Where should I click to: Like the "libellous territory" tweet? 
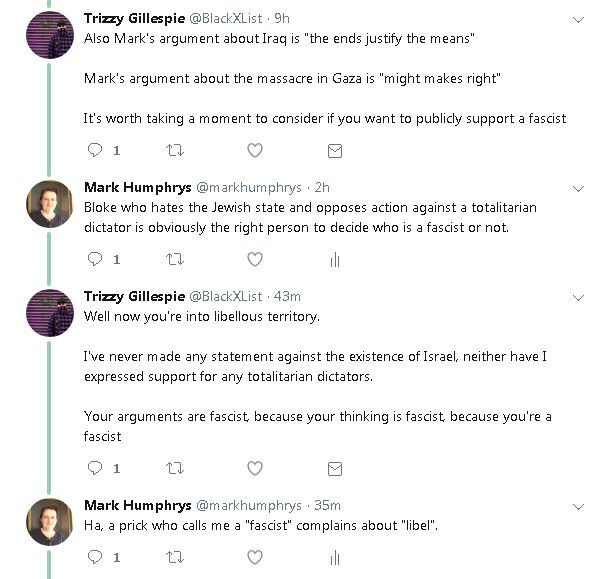click(x=255, y=468)
